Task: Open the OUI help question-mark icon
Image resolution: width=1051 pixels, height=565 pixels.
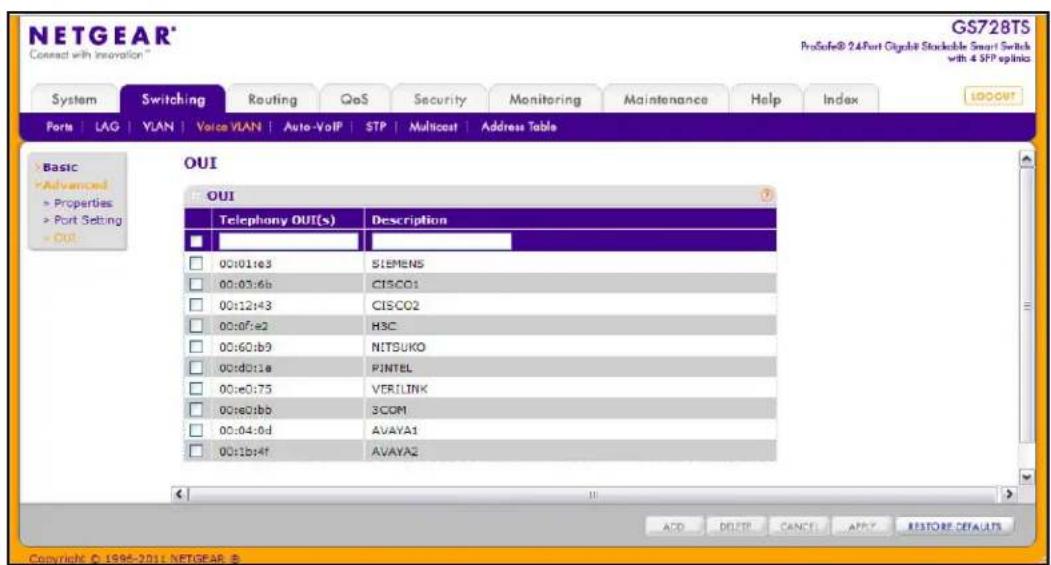Action: click(x=766, y=195)
